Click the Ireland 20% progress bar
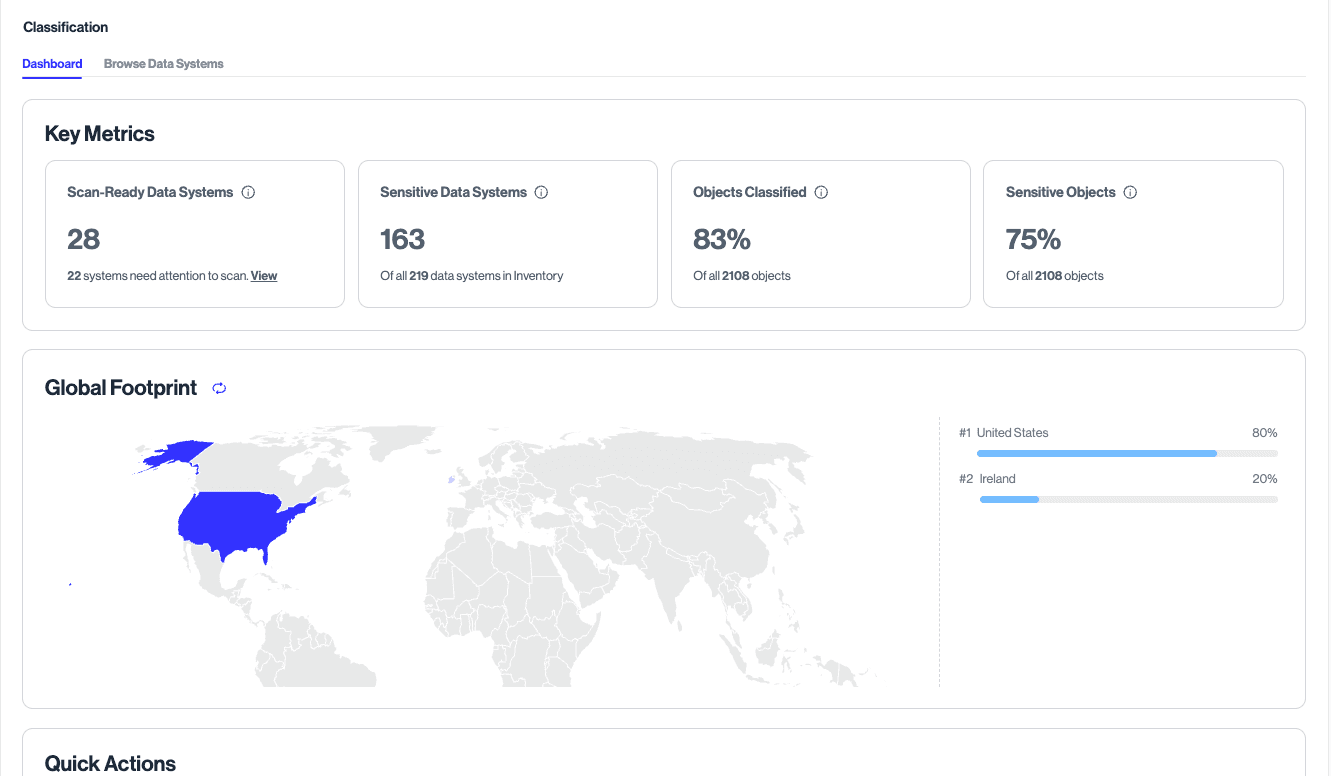 tap(1127, 499)
